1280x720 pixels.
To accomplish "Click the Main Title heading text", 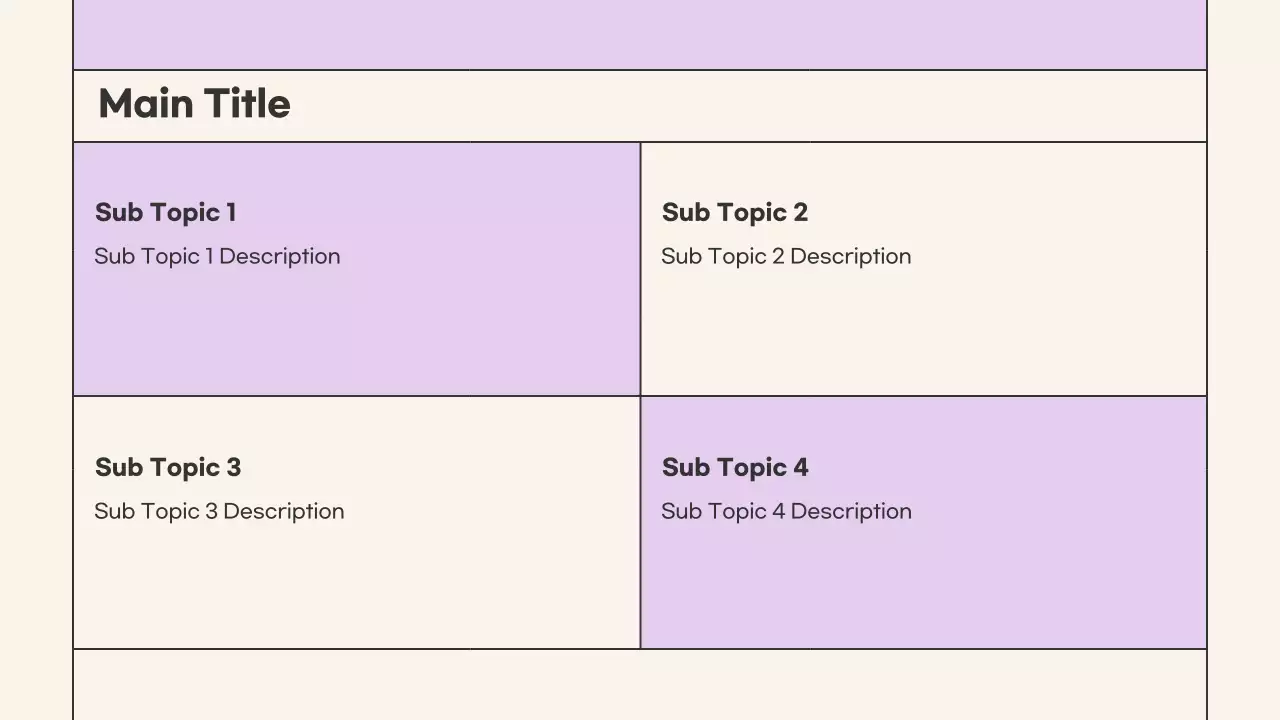I will point(194,104).
